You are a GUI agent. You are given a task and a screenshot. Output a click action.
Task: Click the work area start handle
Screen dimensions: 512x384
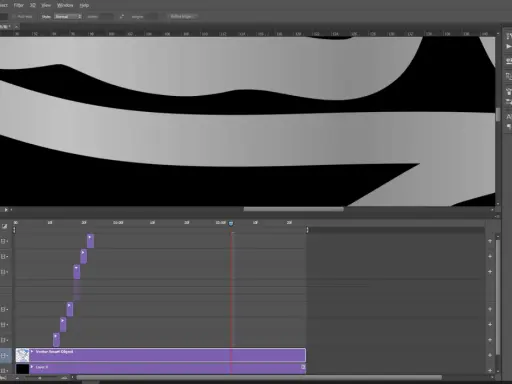14,230
